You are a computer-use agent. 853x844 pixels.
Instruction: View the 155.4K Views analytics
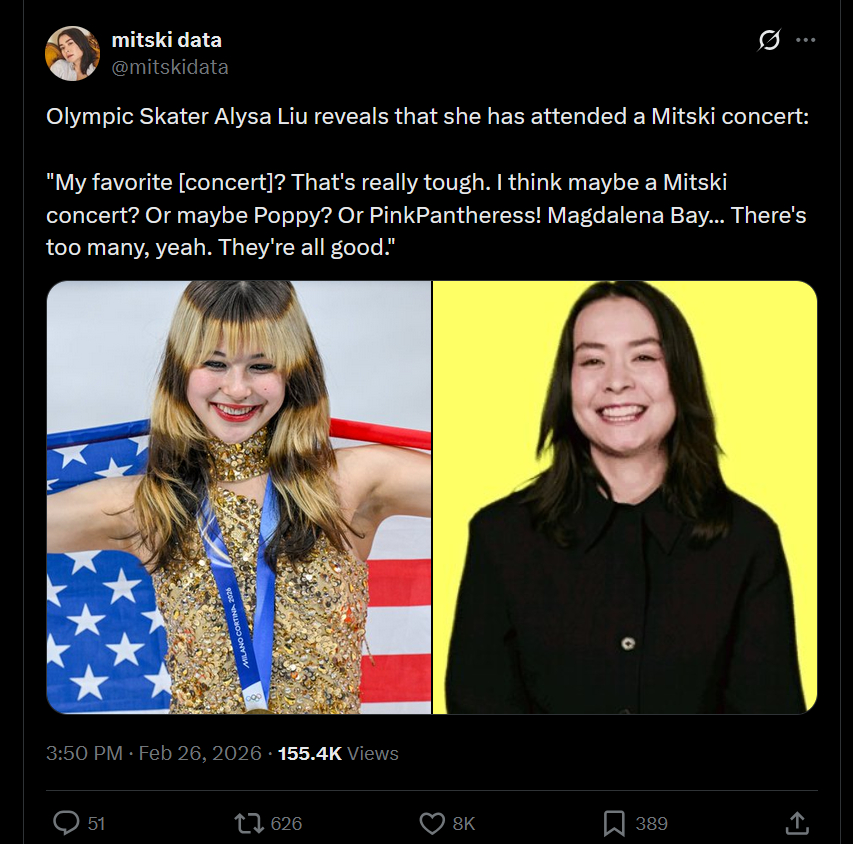(338, 753)
